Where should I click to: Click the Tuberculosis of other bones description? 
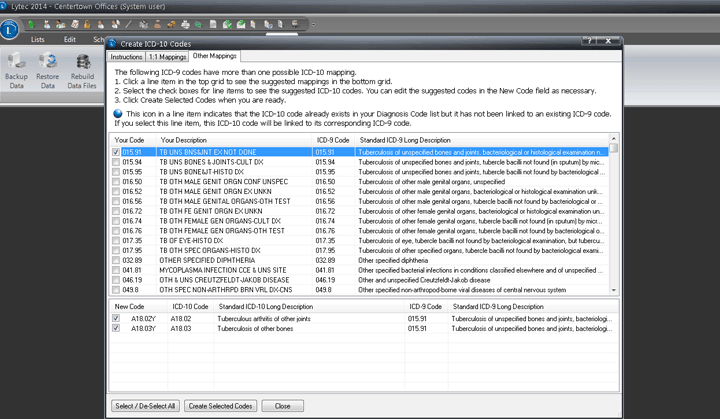coord(255,328)
